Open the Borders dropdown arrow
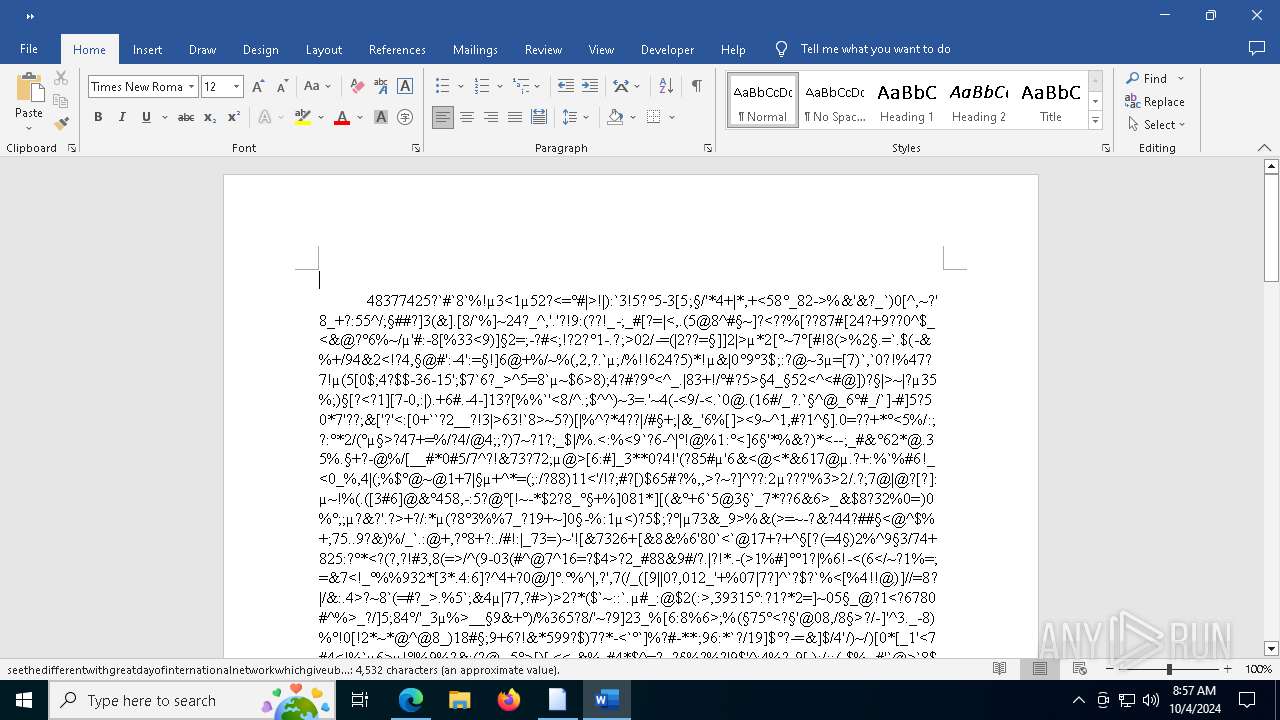1280x720 pixels. point(671,117)
